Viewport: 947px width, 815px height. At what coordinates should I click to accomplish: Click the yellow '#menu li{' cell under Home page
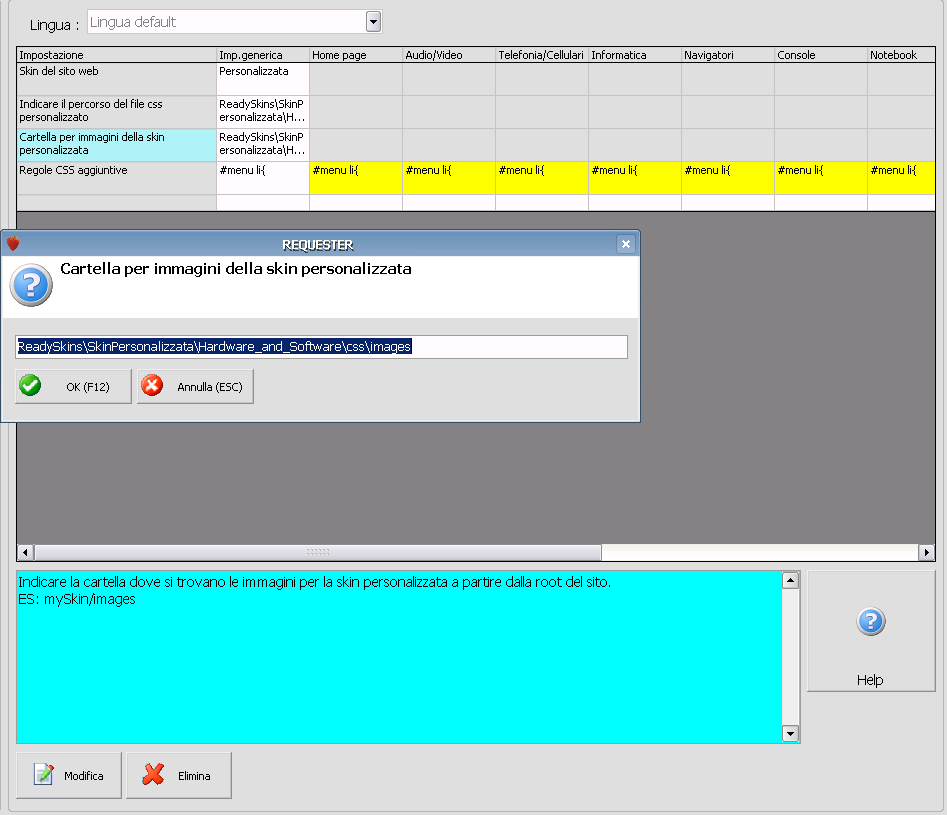(356, 178)
